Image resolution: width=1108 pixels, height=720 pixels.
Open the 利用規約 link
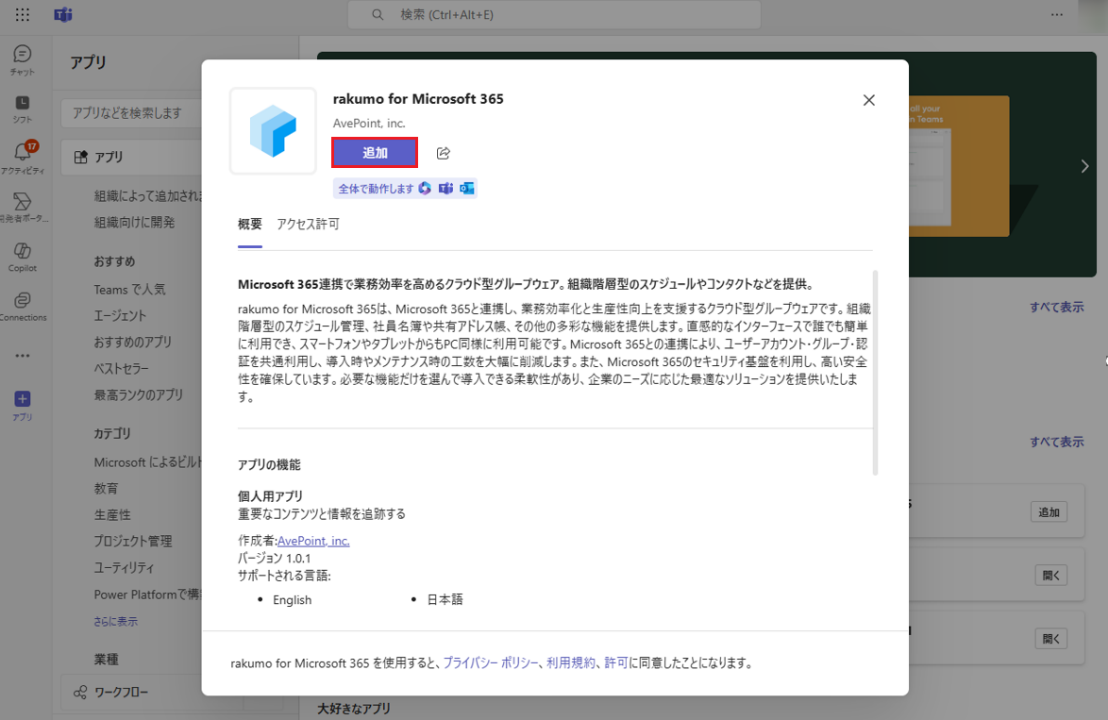570,663
